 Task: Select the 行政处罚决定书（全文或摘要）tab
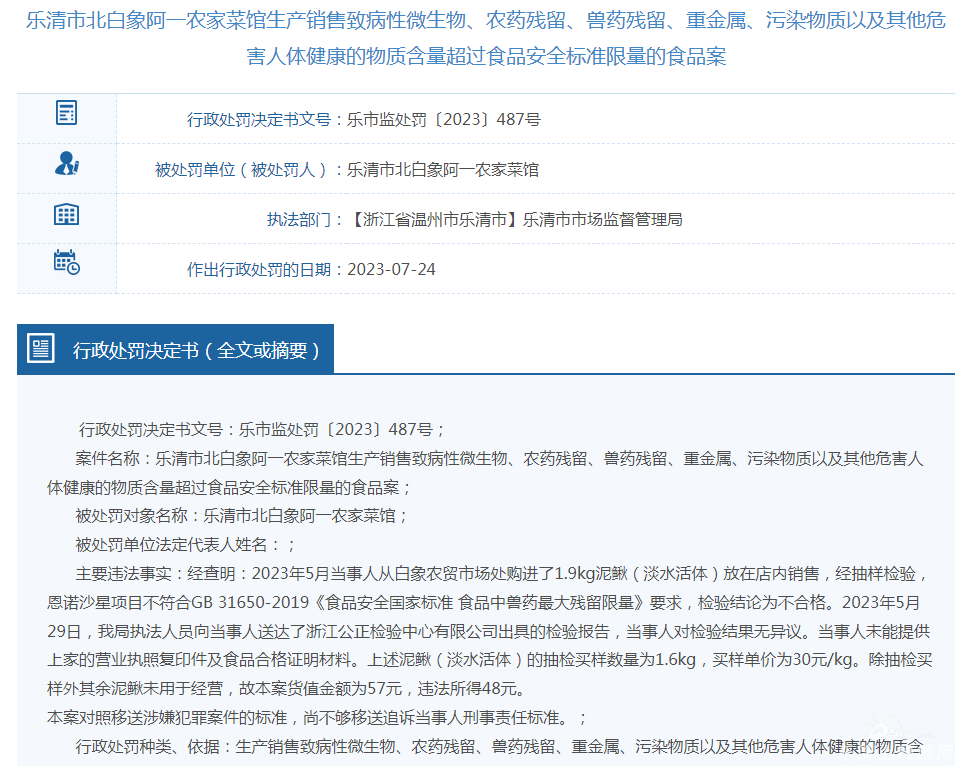176,349
